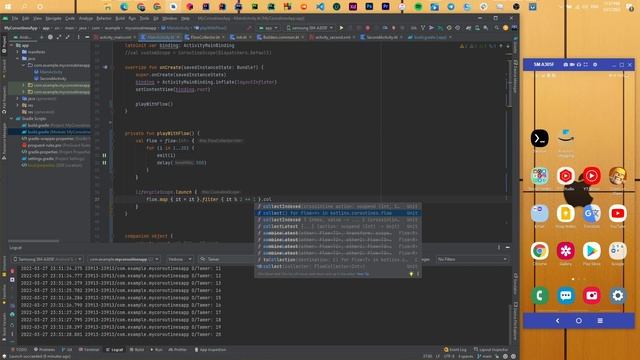Open the Logcat process package dropdown

pos(123,259)
